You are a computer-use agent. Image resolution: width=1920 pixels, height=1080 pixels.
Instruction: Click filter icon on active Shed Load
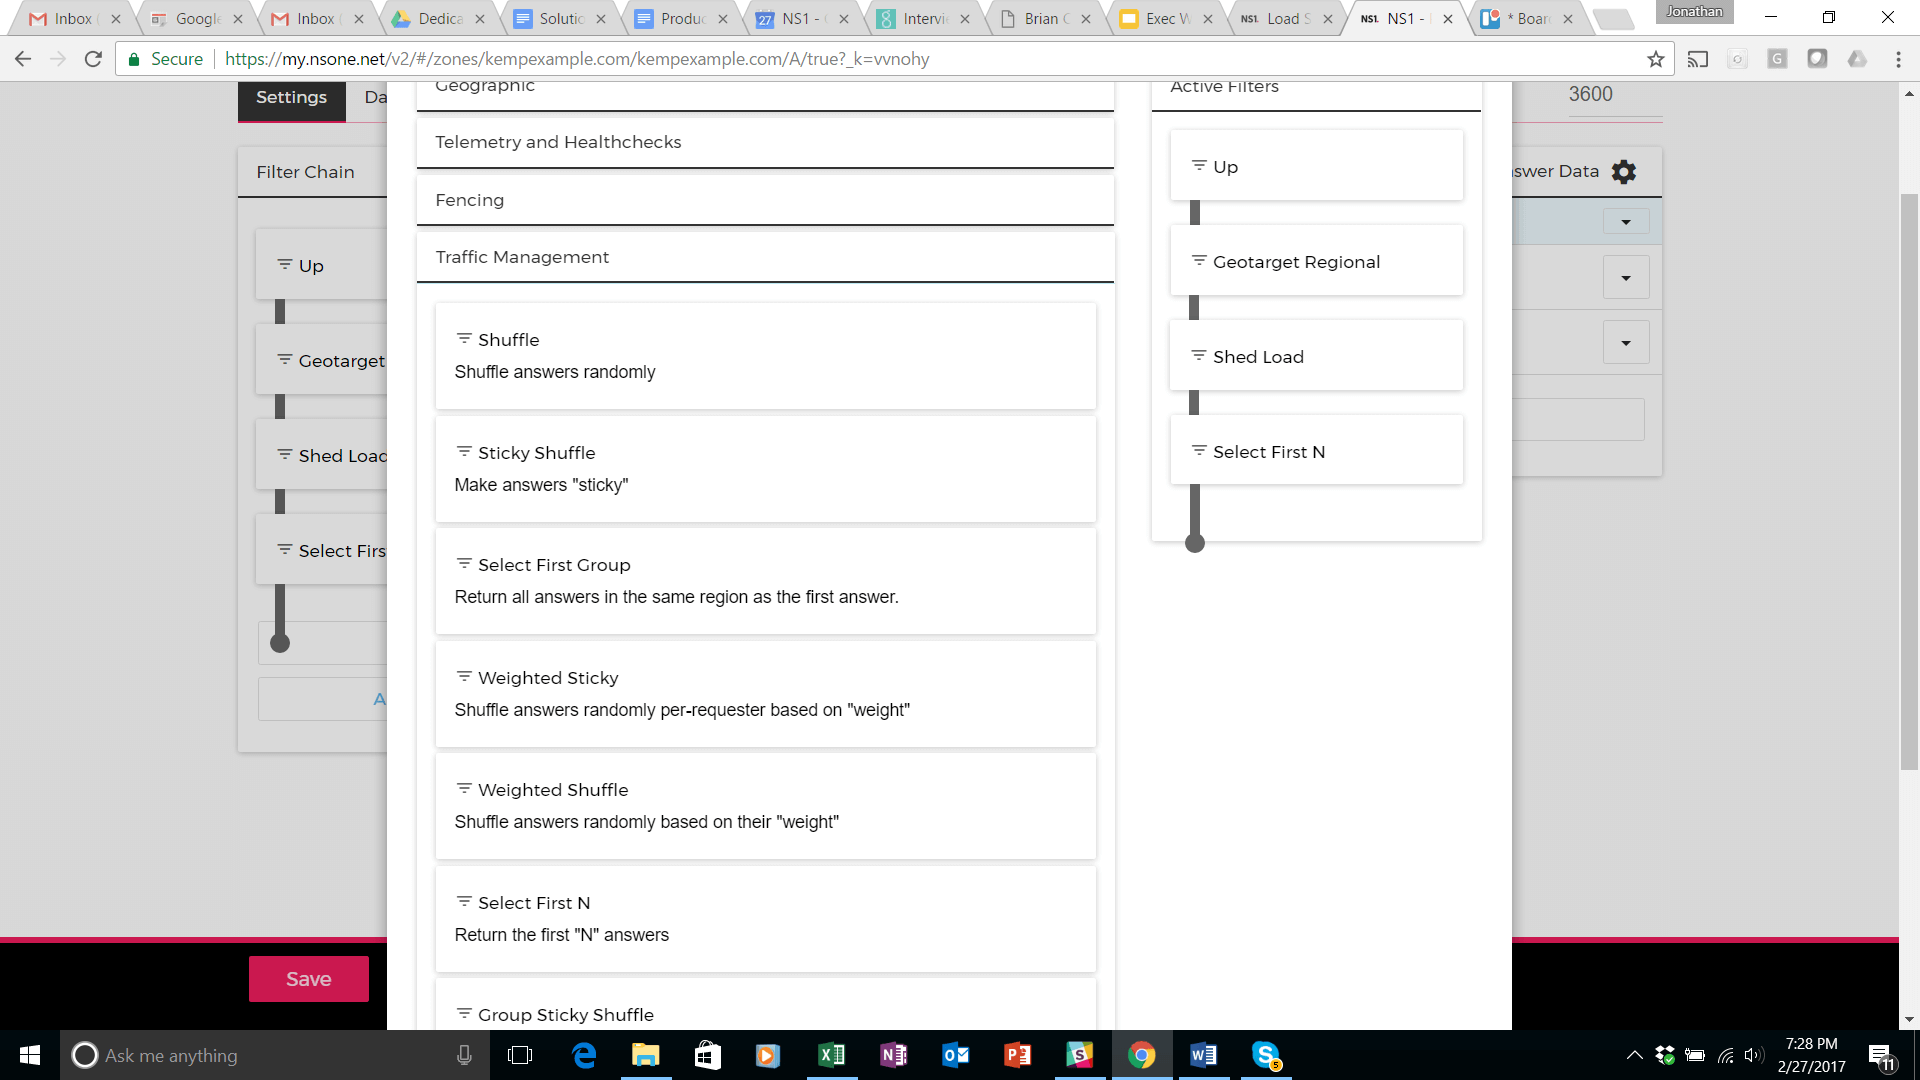point(1199,356)
